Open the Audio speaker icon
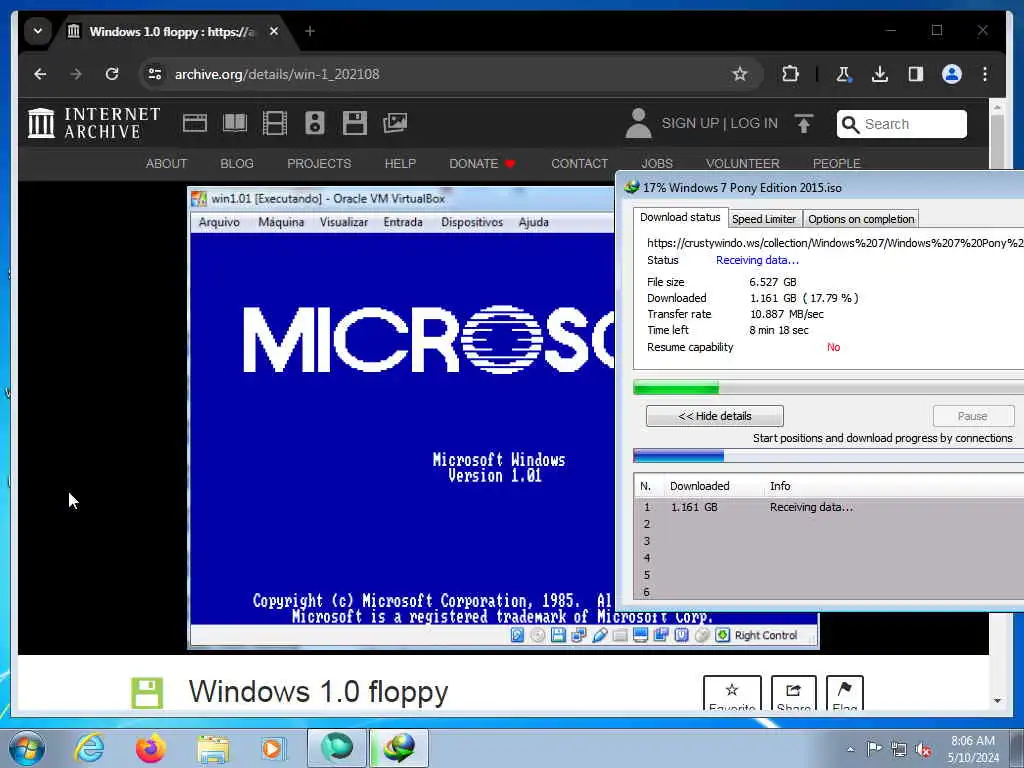This screenshot has height=768, width=1024. [x=315, y=123]
